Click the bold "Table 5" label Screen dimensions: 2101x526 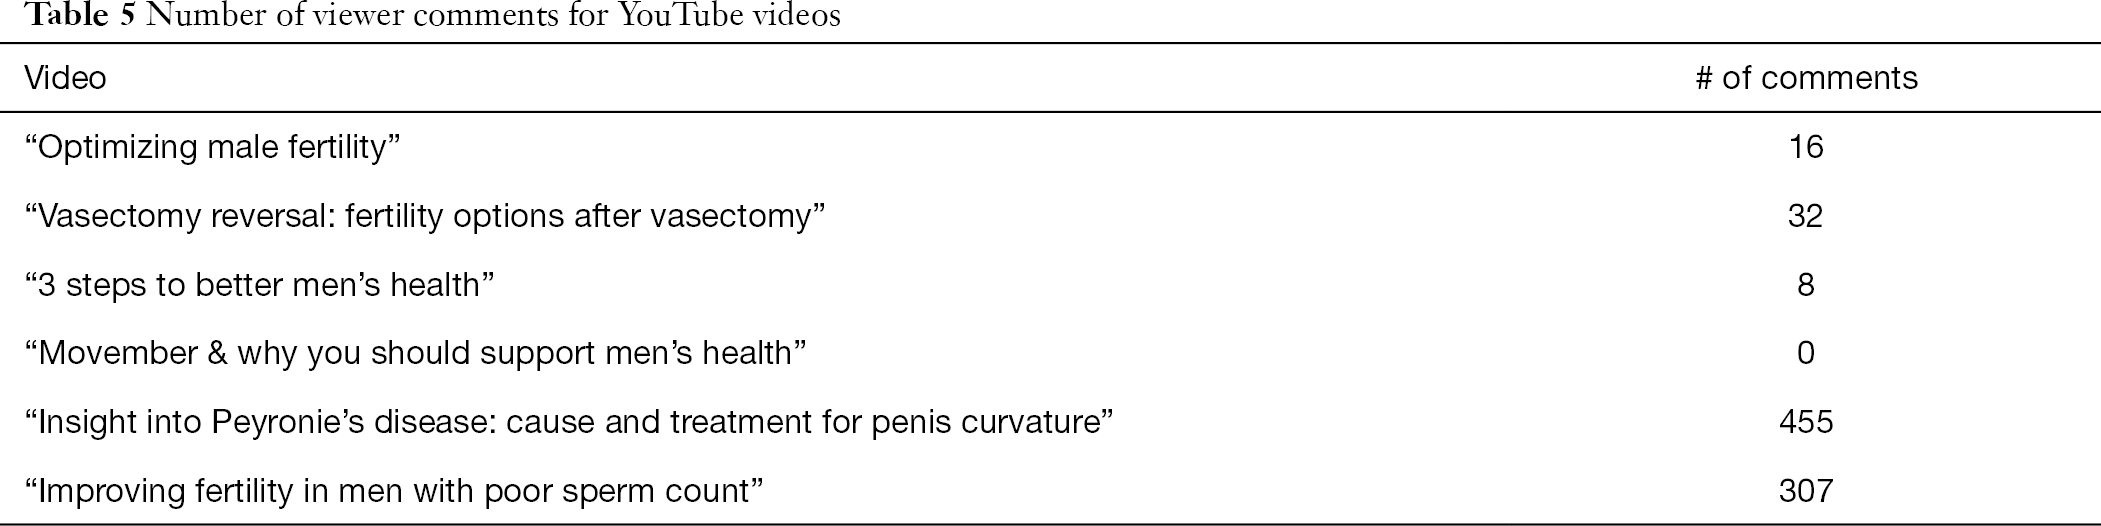click(79, 17)
